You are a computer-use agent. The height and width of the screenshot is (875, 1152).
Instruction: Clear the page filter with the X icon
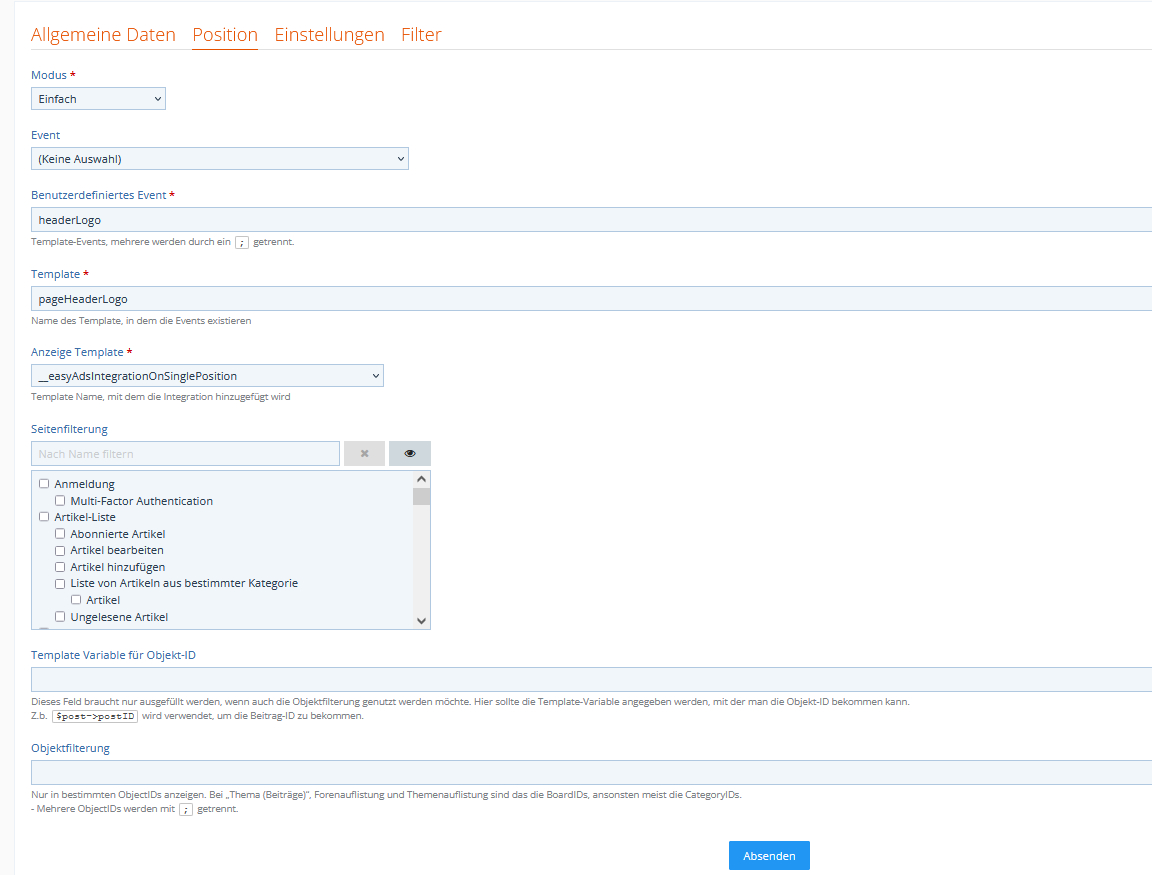pos(364,454)
